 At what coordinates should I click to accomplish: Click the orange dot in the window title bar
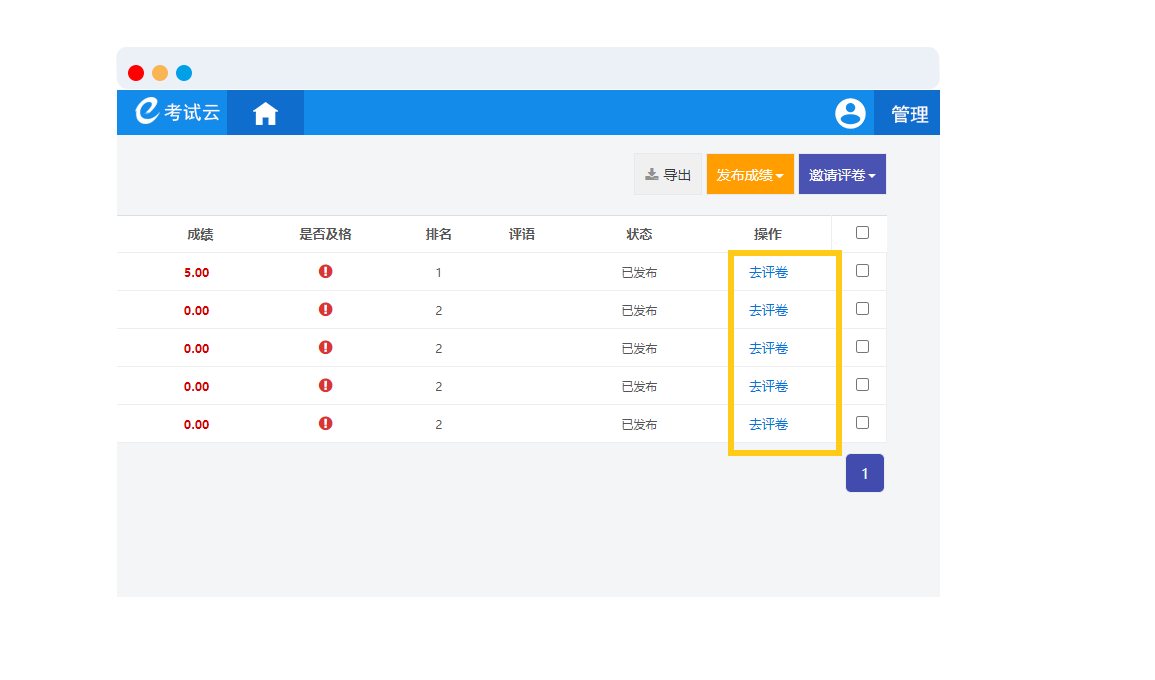click(x=160, y=73)
